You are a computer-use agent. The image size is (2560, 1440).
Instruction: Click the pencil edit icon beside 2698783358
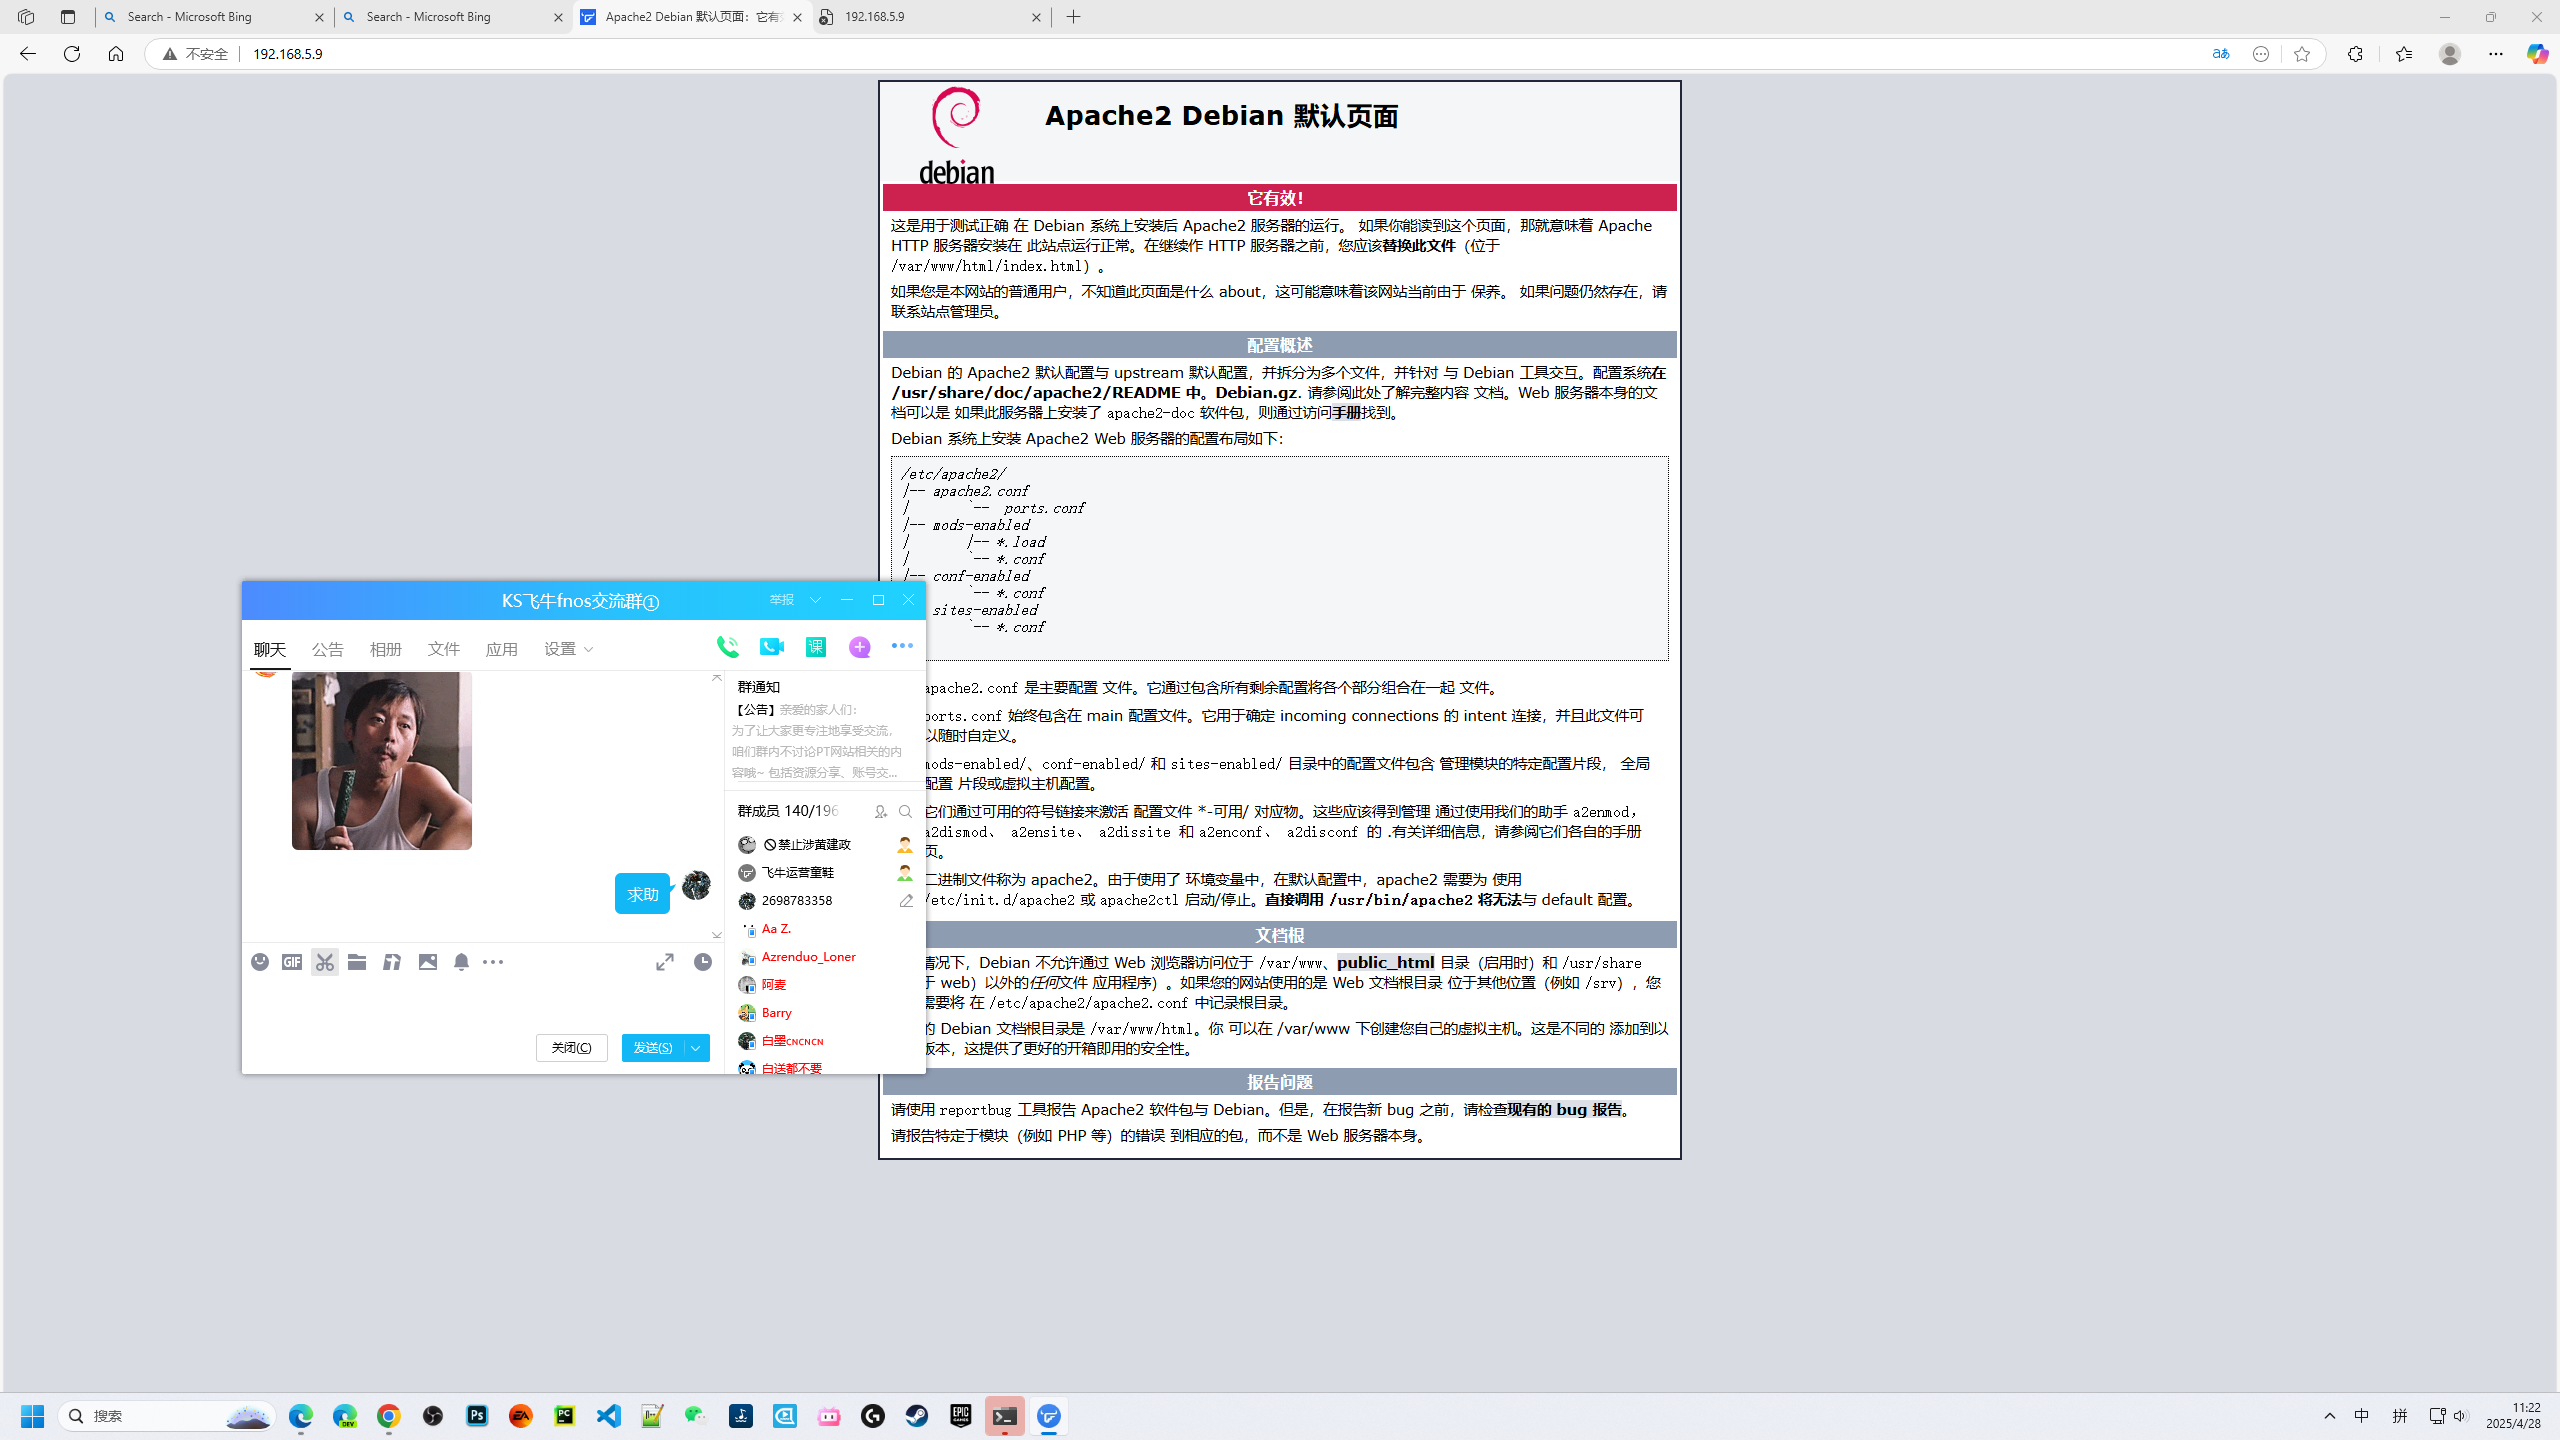(x=906, y=901)
